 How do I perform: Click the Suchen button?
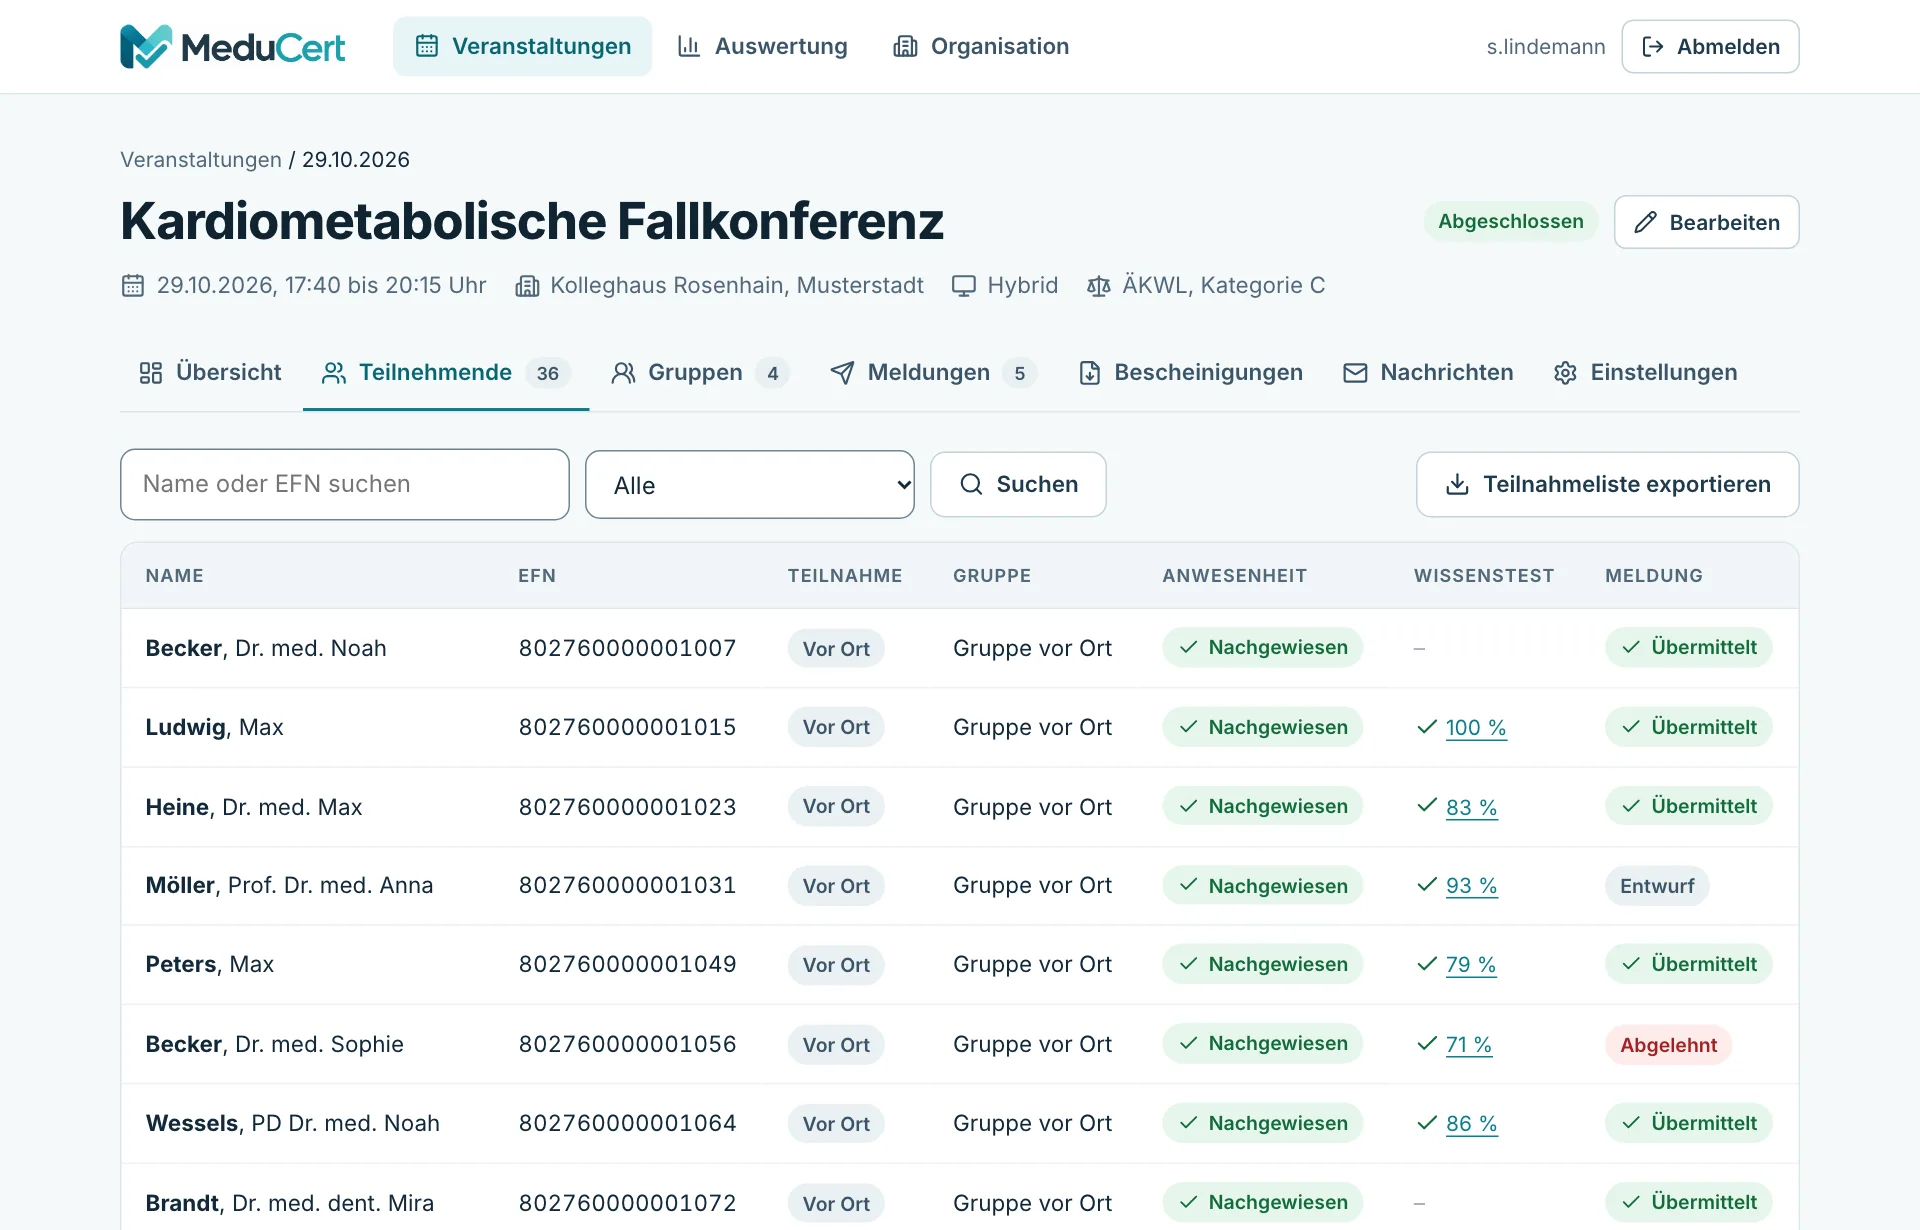pyautogui.click(x=1018, y=484)
